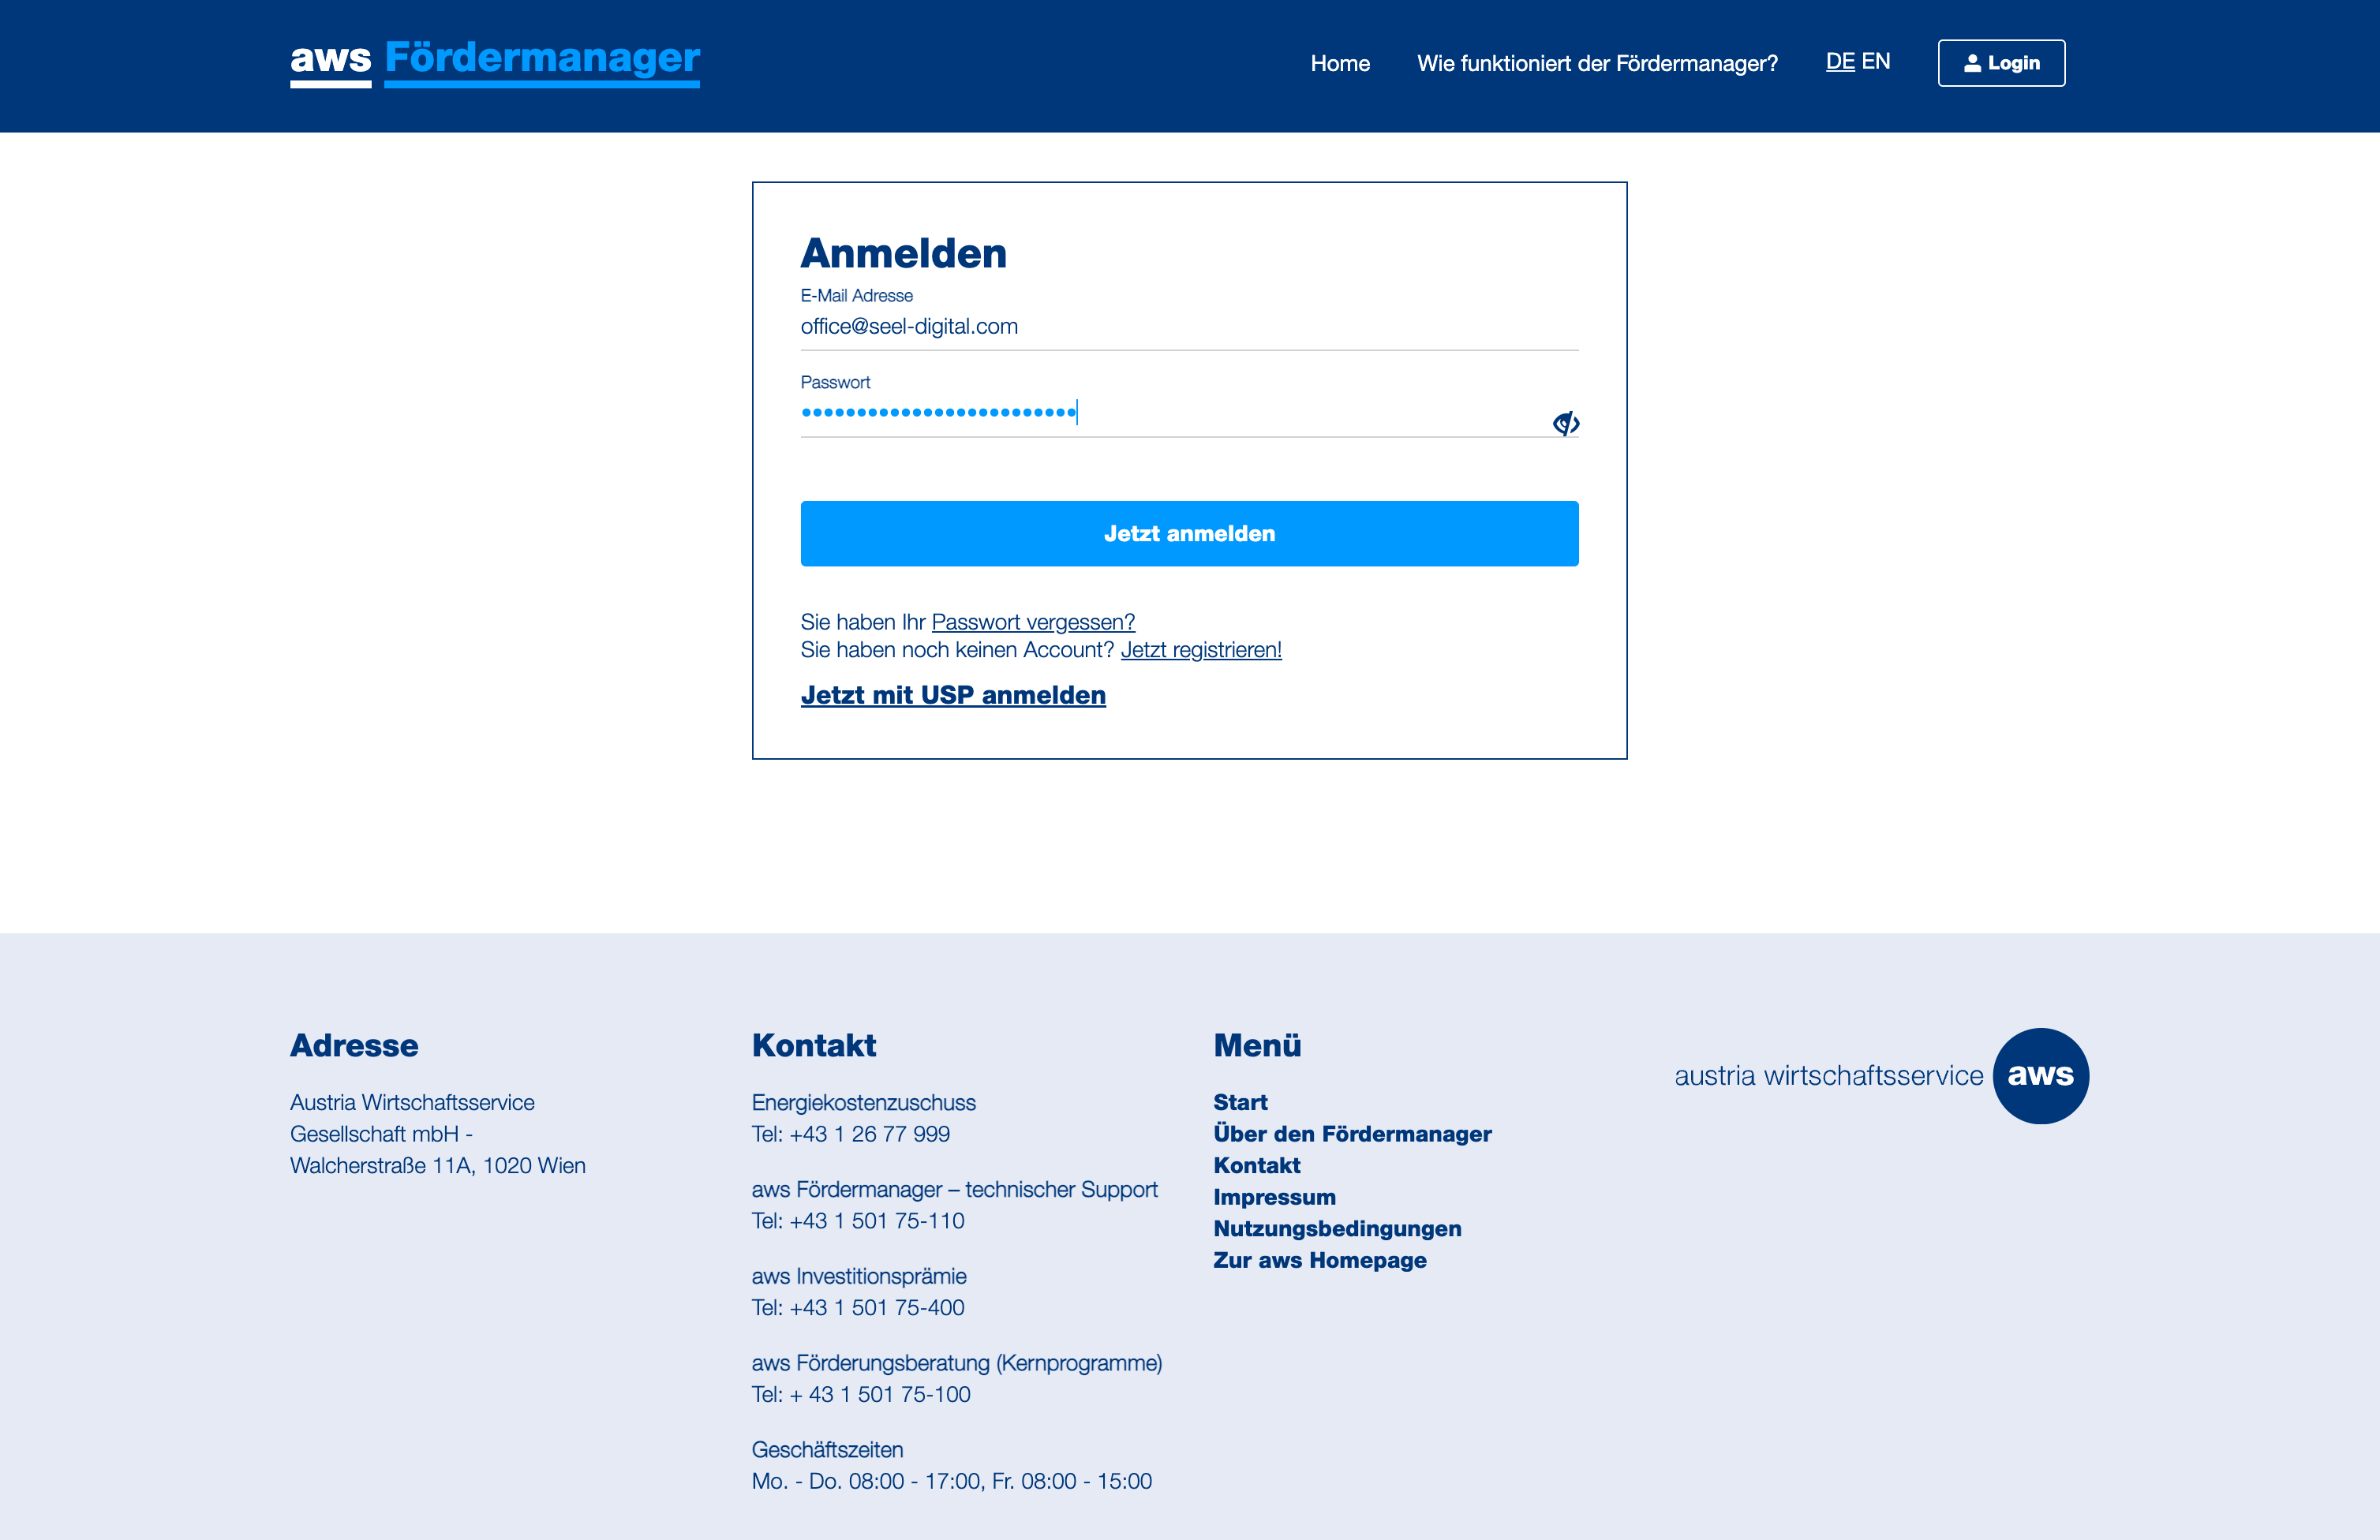
Task: Click the Menü footer heading
Action: click(x=1257, y=1045)
